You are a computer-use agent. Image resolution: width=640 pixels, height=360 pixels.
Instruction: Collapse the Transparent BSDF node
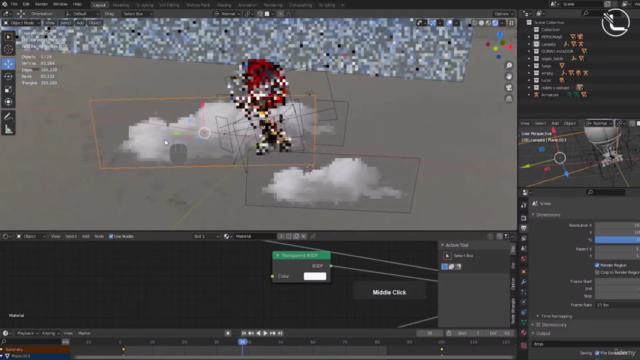[278, 256]
